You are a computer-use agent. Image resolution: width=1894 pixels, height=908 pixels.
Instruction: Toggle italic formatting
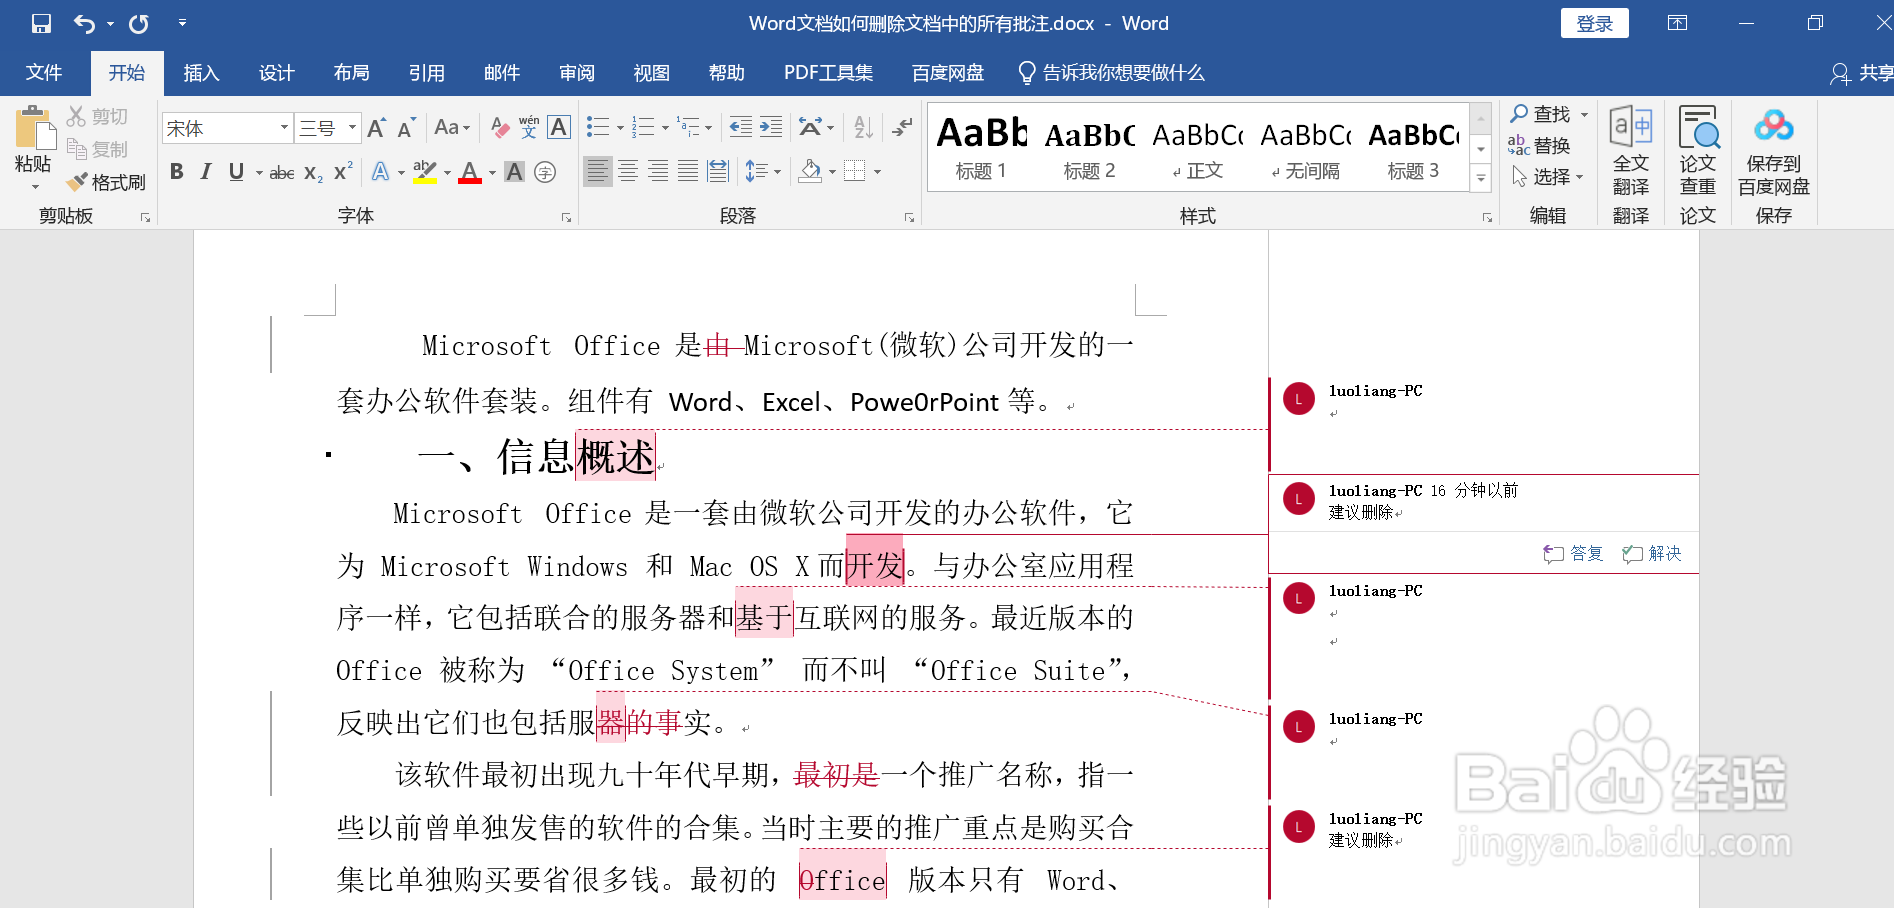point(206,172)
